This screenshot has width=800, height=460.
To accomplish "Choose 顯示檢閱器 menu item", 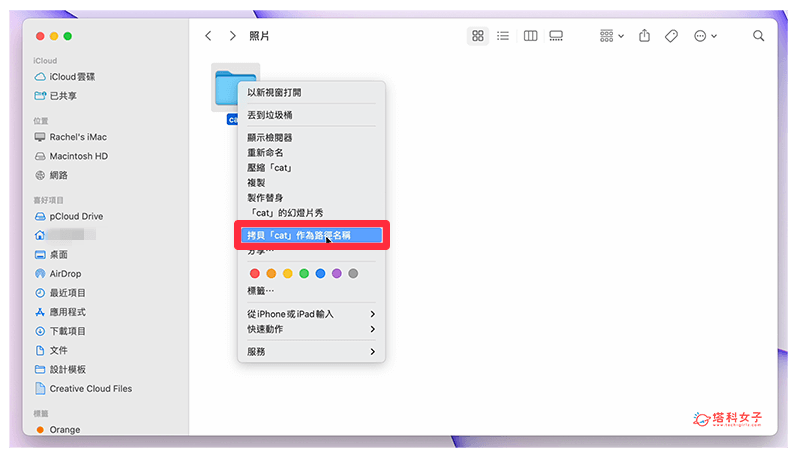I will pyautogui.click(x=311, y=138).
